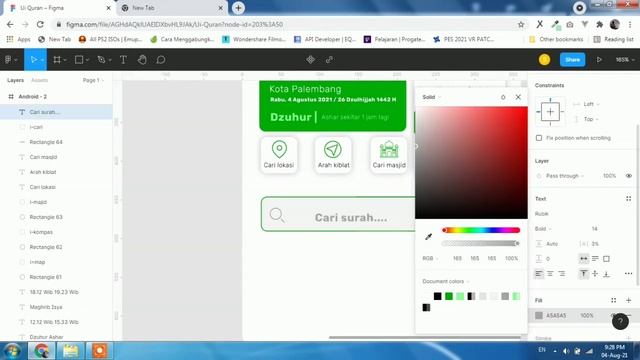
Task: Align text left
Action: (539, 273)
